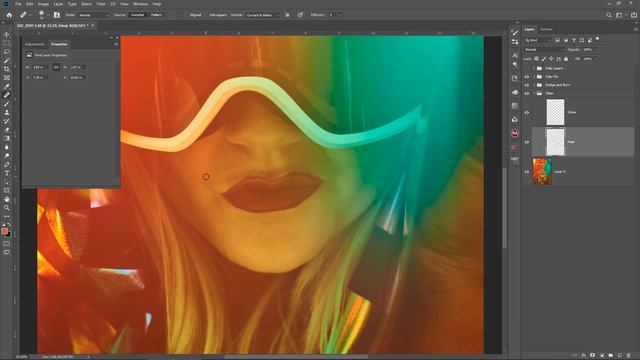Image resolution: width=640 pixels, height=360 pixels.
Task: Open the Window menu
Action: [x=140, y=4]
